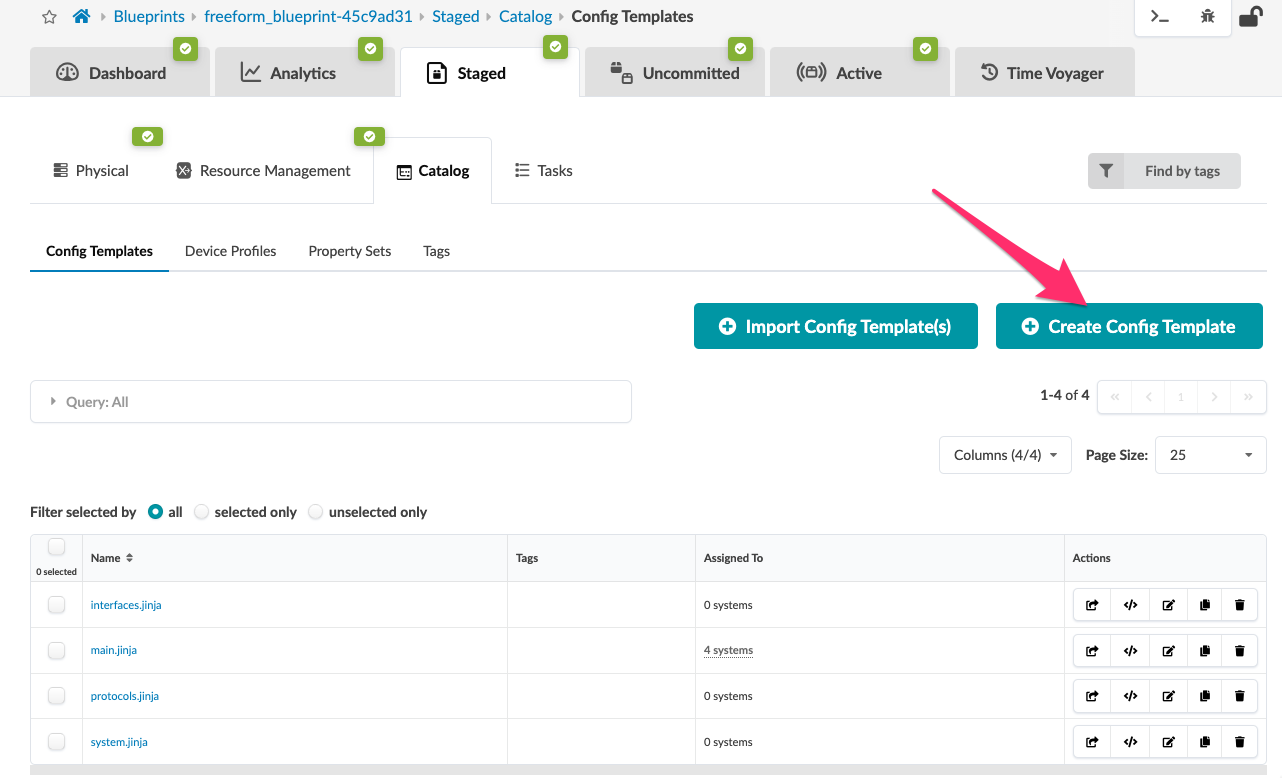Open the Columns (4/4) dropdown

(1005, 454)
